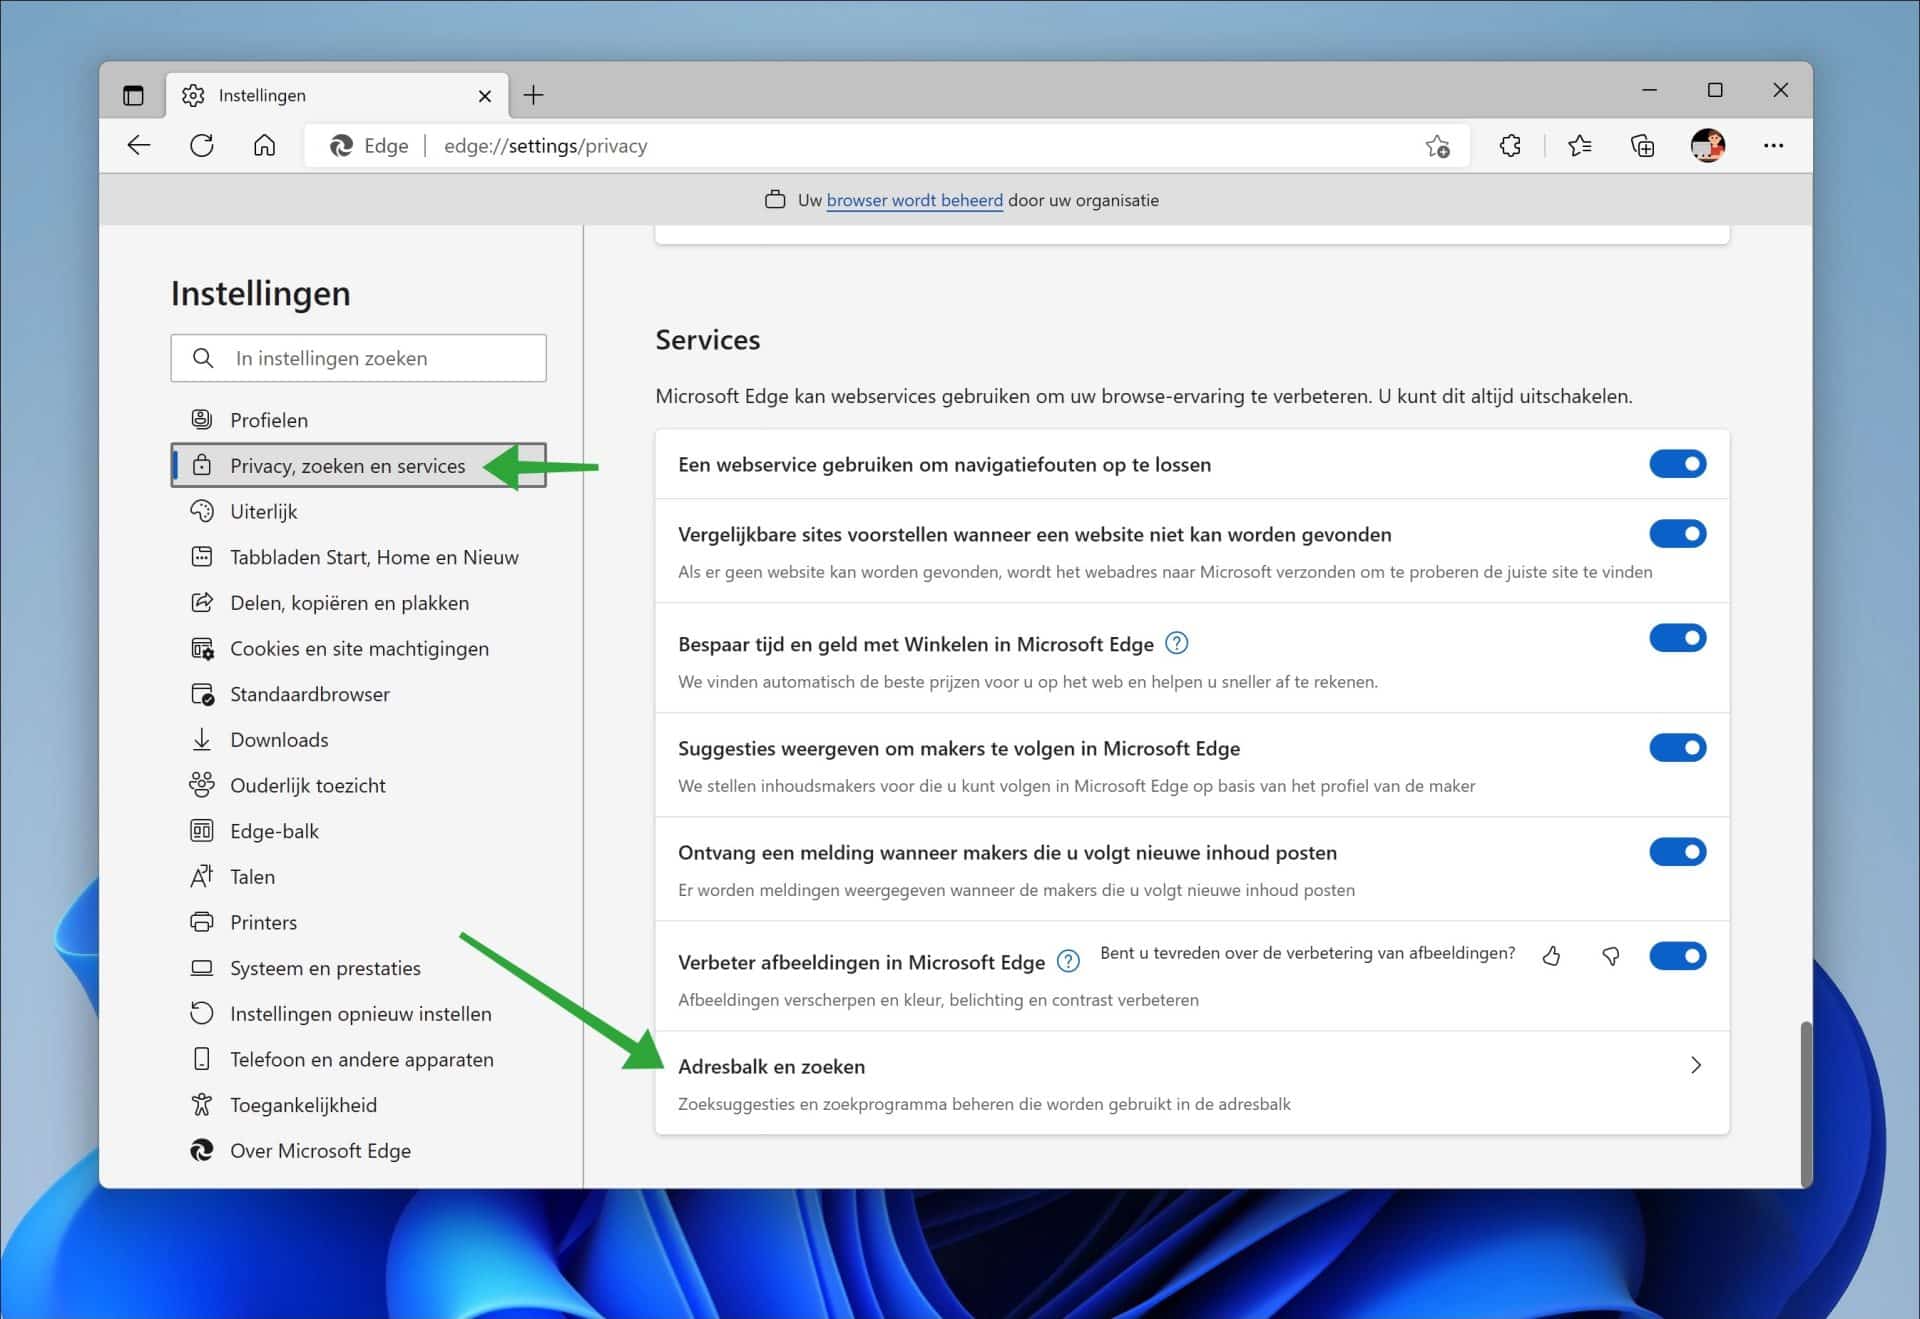Expand 'Adresbalk en zoeken' via its chevron
The height and width of the screenshot is (1319, 1920).
coord(1695,1065)
